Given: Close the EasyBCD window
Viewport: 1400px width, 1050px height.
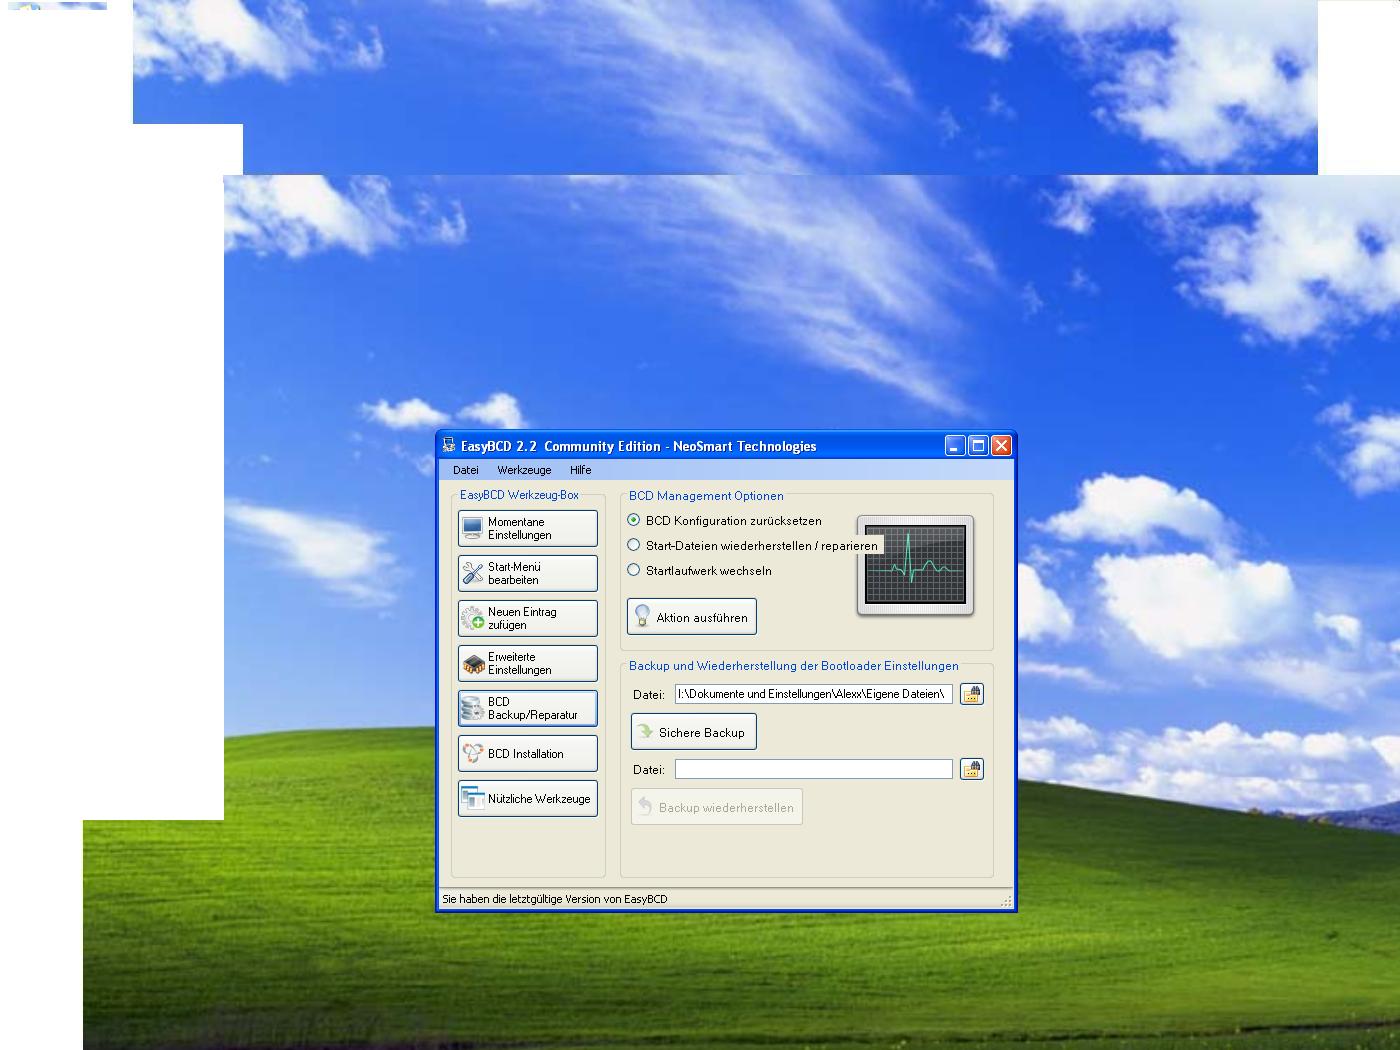Looking at the screenshot, I should click(1001, 446).
